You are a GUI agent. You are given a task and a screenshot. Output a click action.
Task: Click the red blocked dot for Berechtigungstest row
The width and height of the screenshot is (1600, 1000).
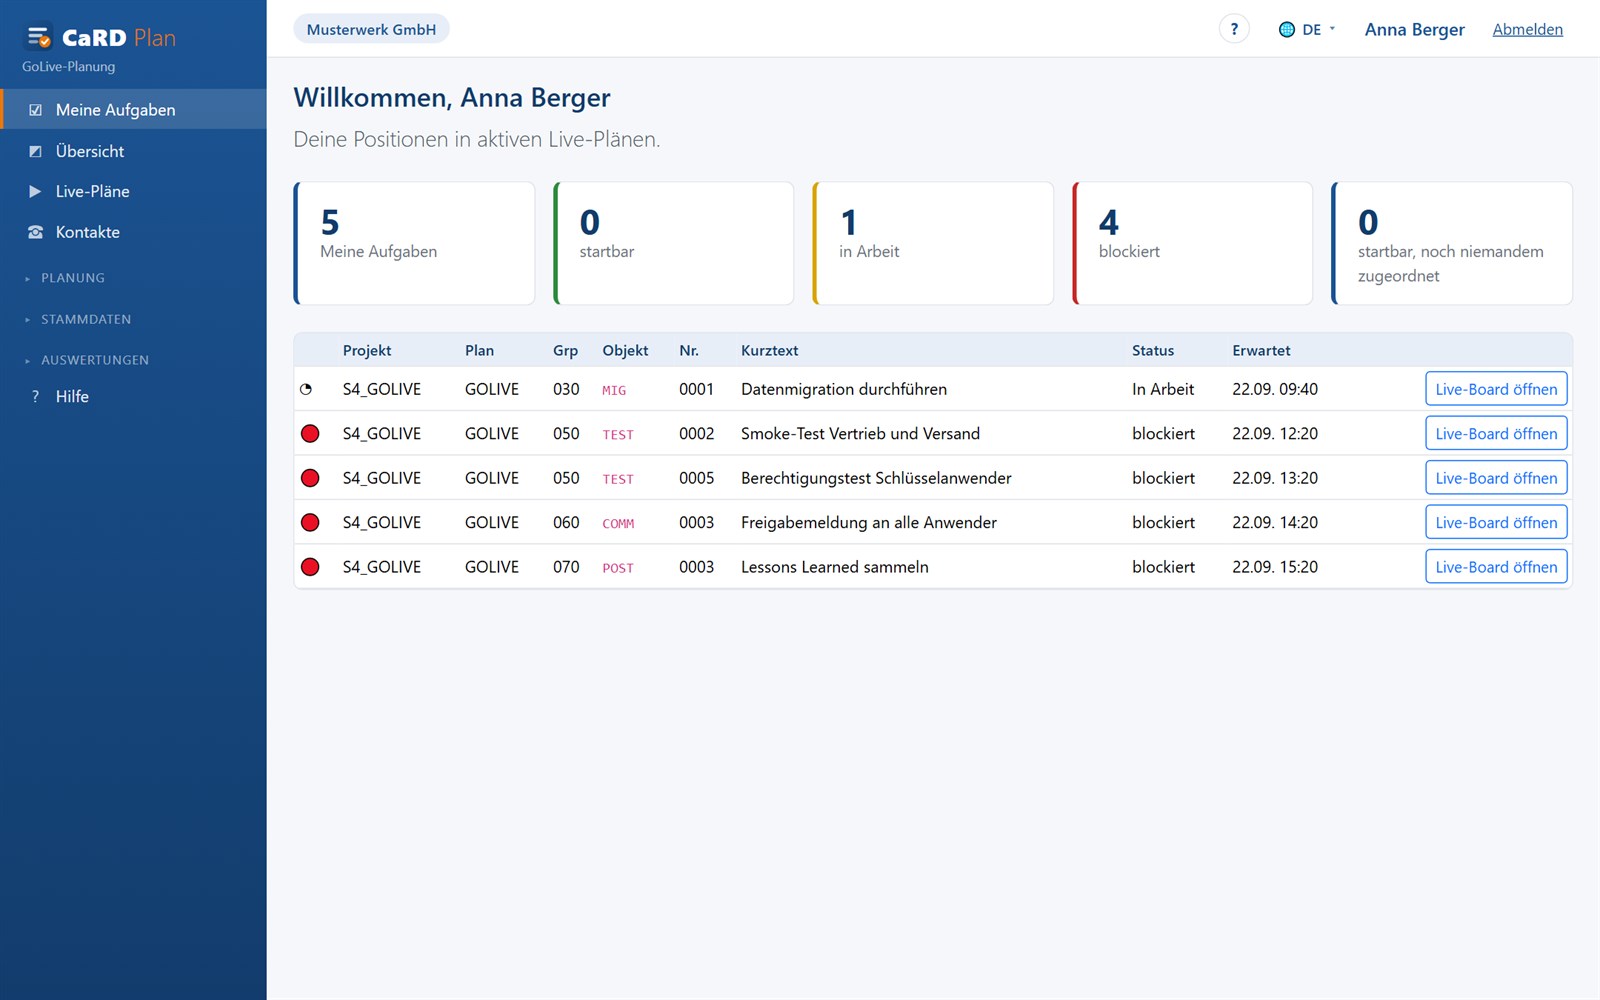[x=310, y=478]
